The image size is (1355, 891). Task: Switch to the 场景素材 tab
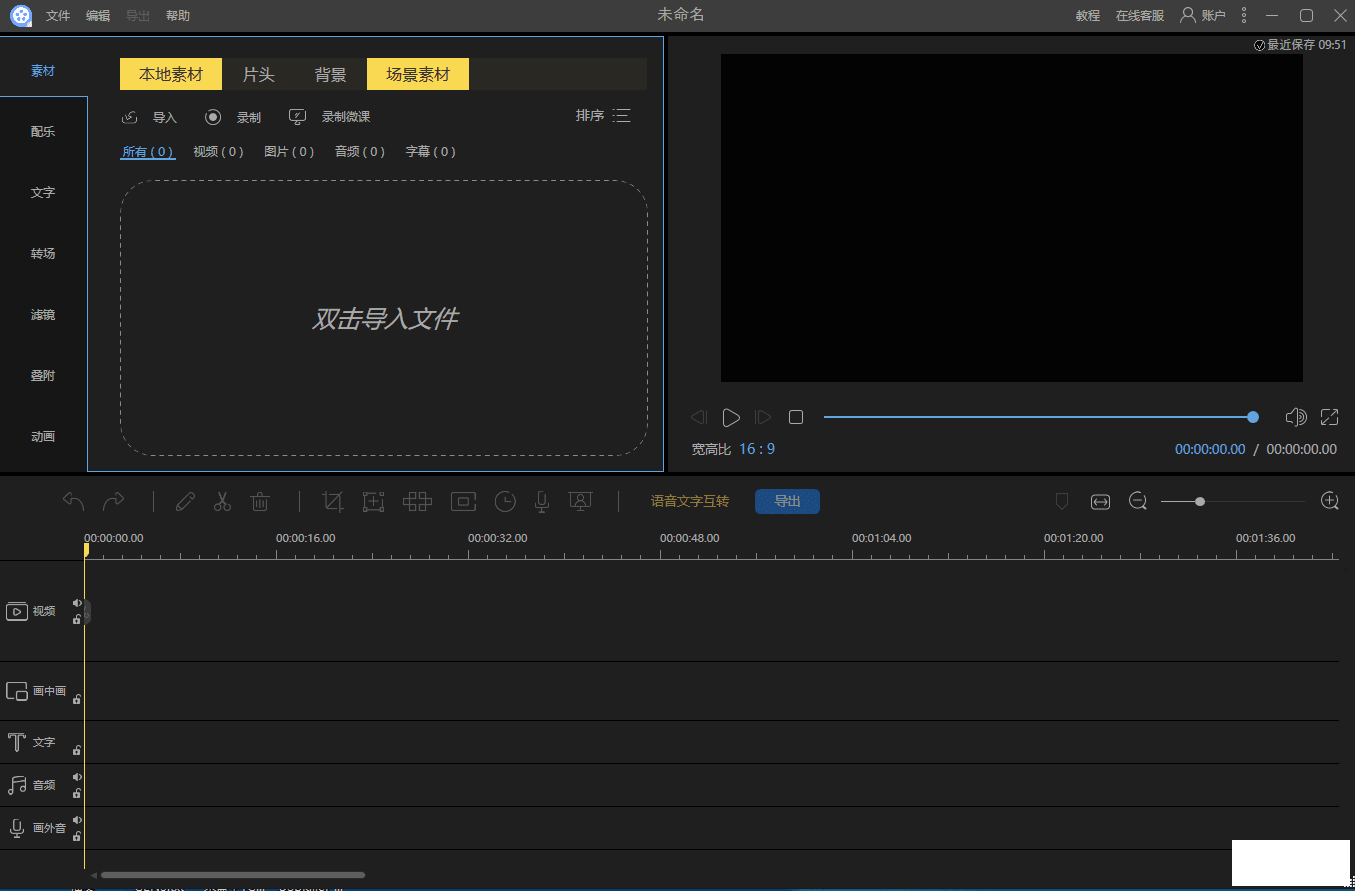pos(418,74)
